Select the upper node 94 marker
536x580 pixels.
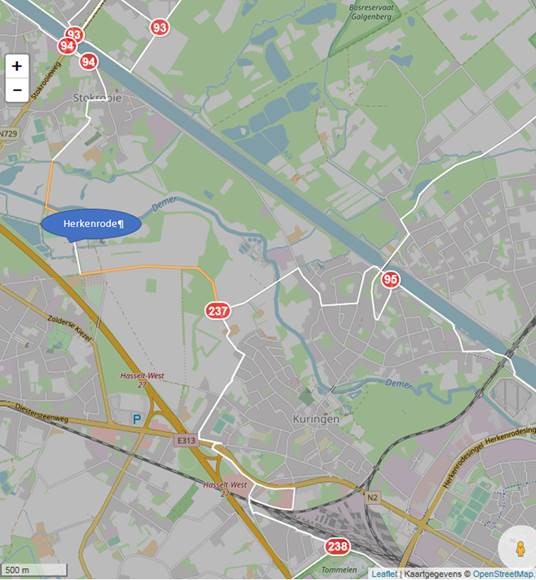click(x=67, y=46)
